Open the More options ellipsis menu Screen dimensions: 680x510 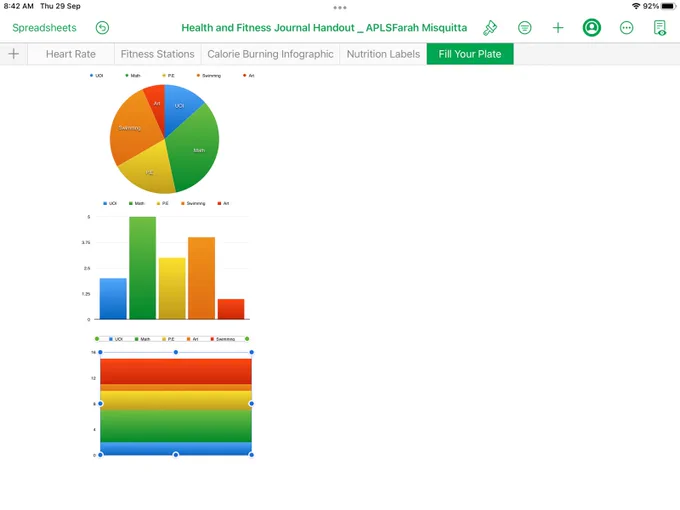(x=626, y=28)
